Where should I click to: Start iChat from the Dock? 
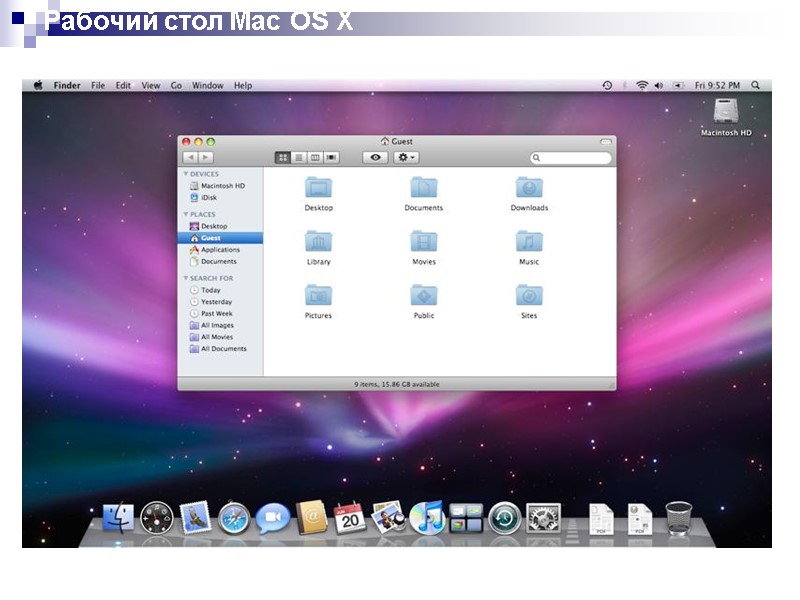(x=271, y=518)
